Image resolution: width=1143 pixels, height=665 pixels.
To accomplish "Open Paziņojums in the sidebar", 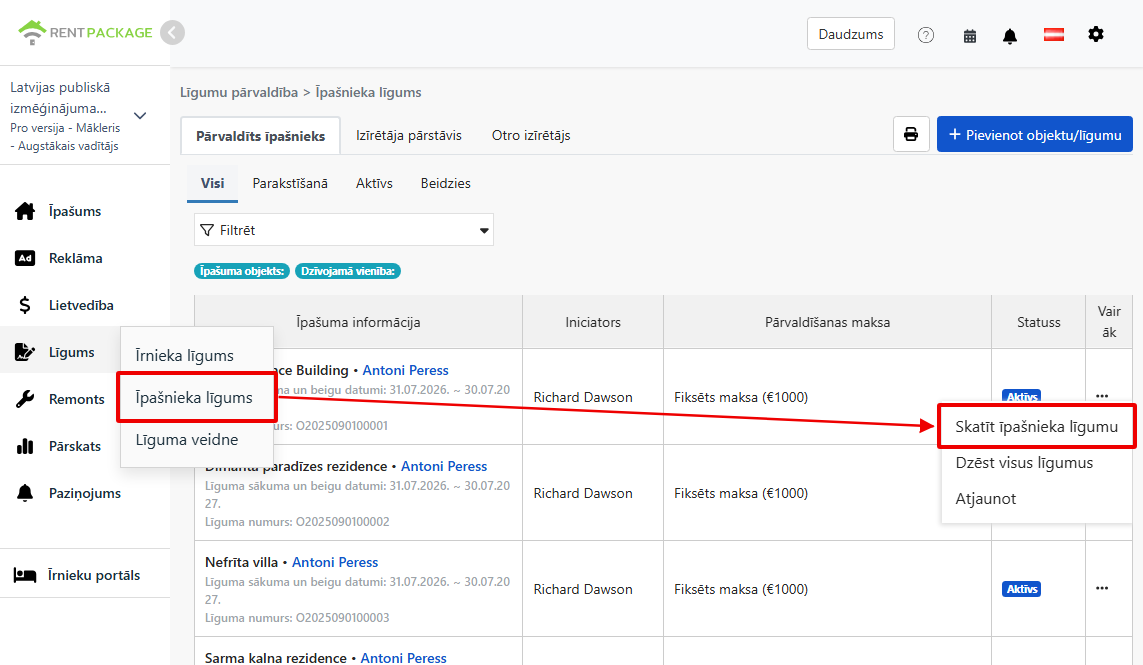I will tap(85, 494).
